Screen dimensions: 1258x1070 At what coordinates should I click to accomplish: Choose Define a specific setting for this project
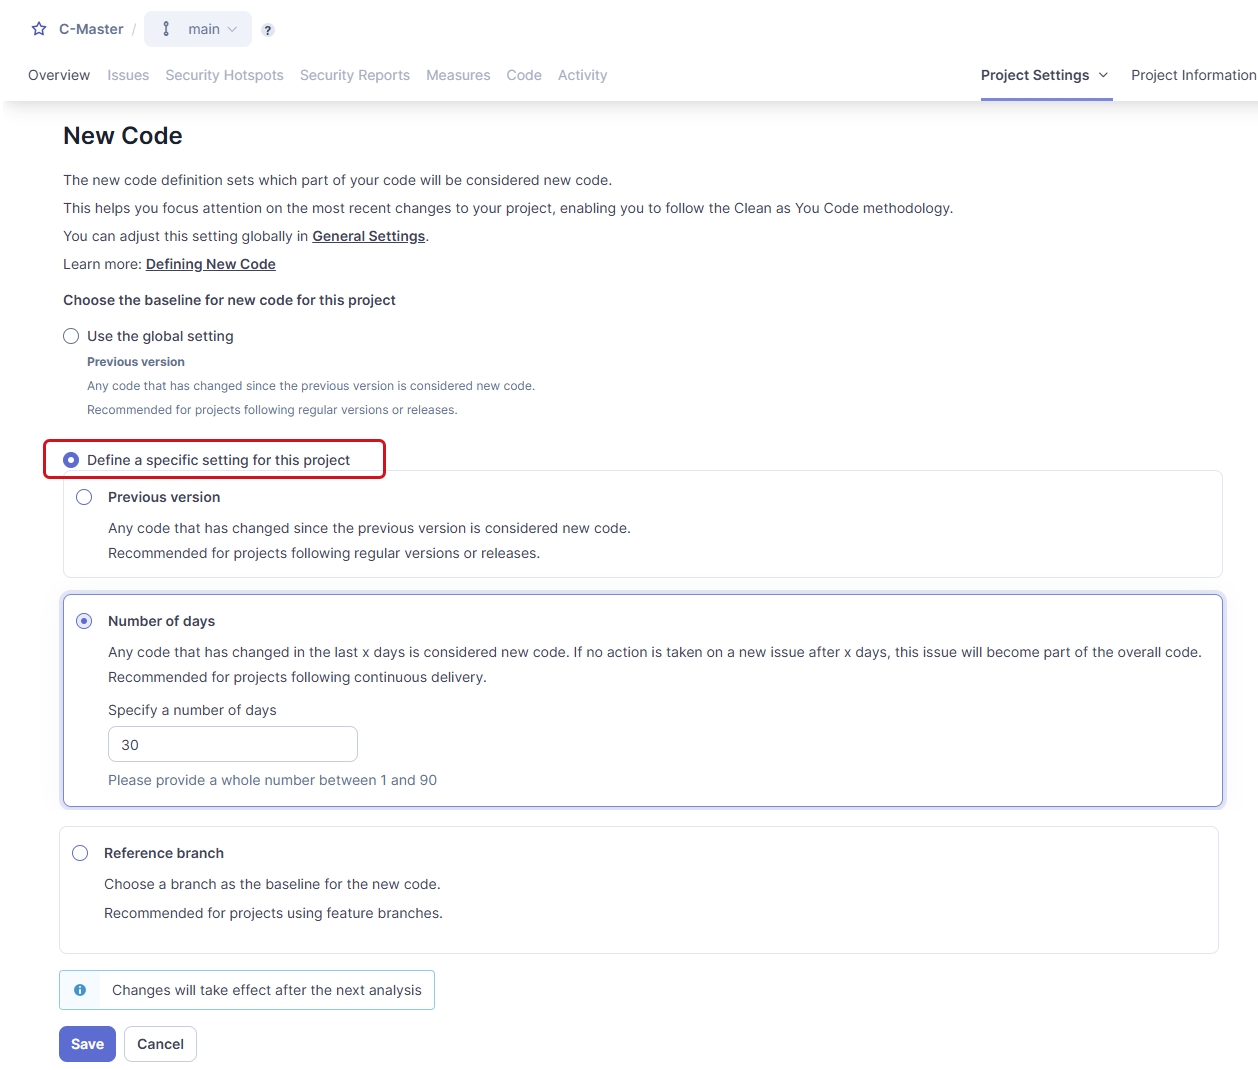click(71, 460)
